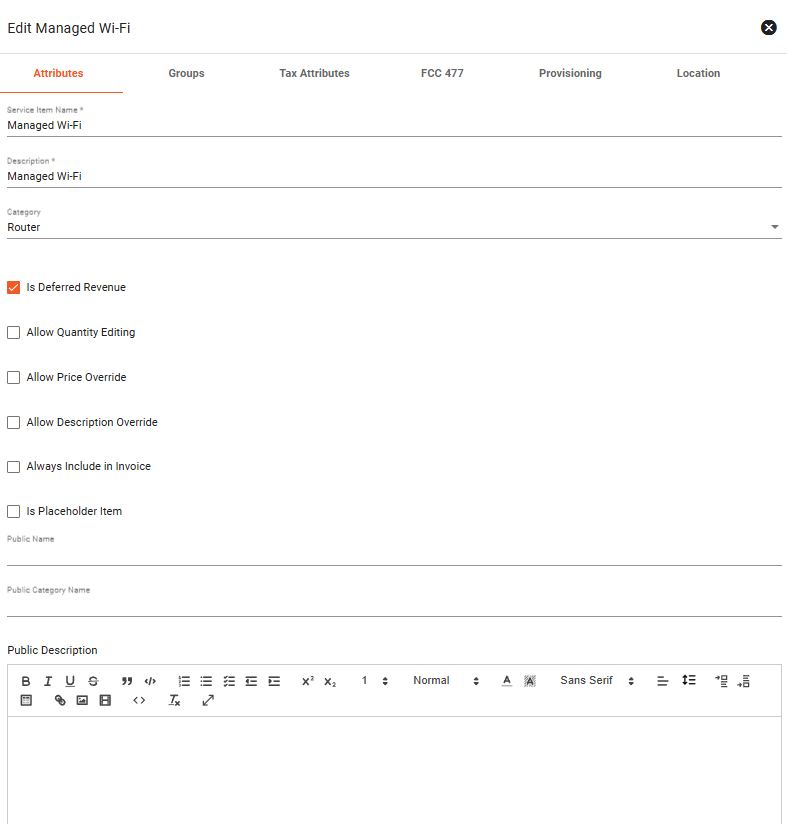Viewport: 787px width, 824px height.
Task: Open the Normal heading style dropdown
Action: 446,681
